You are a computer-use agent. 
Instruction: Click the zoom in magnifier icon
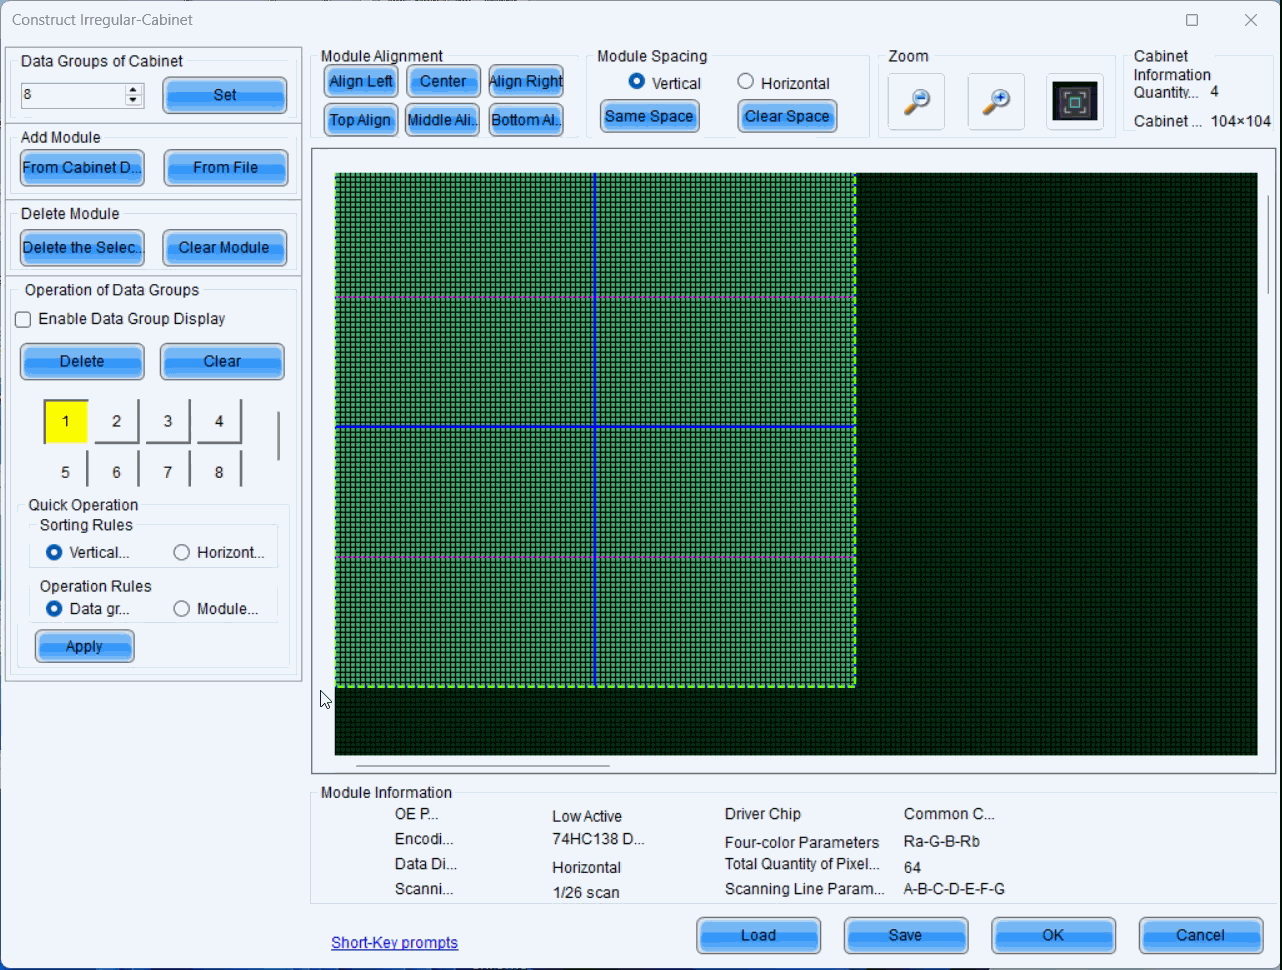[x=995, y=101]
